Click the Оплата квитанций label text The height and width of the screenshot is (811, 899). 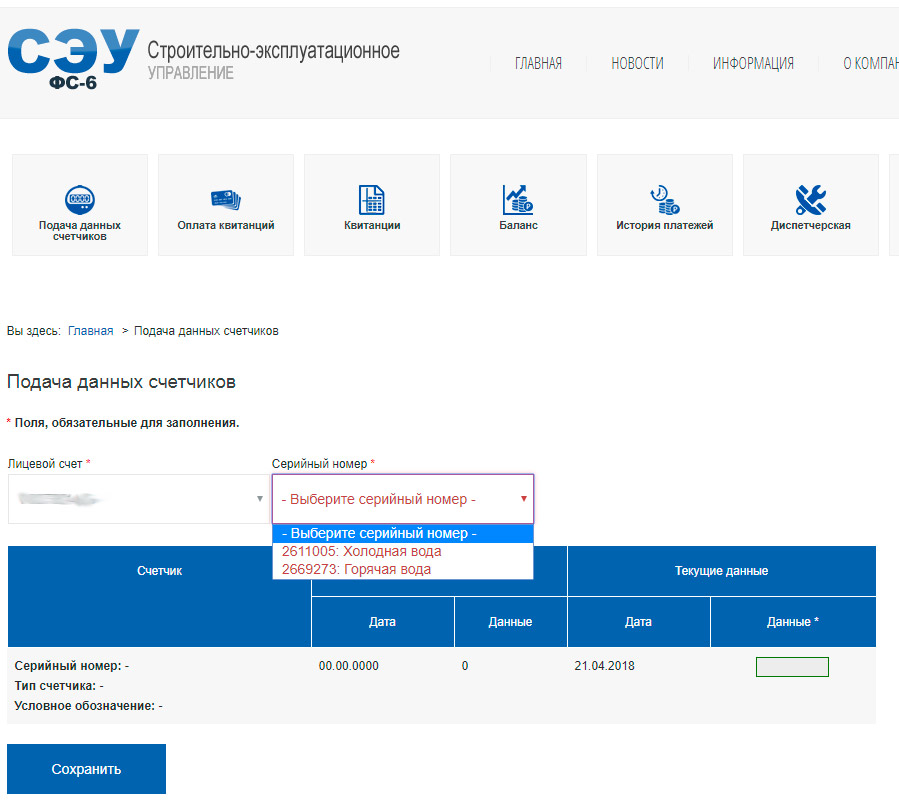tap(226, 226)
